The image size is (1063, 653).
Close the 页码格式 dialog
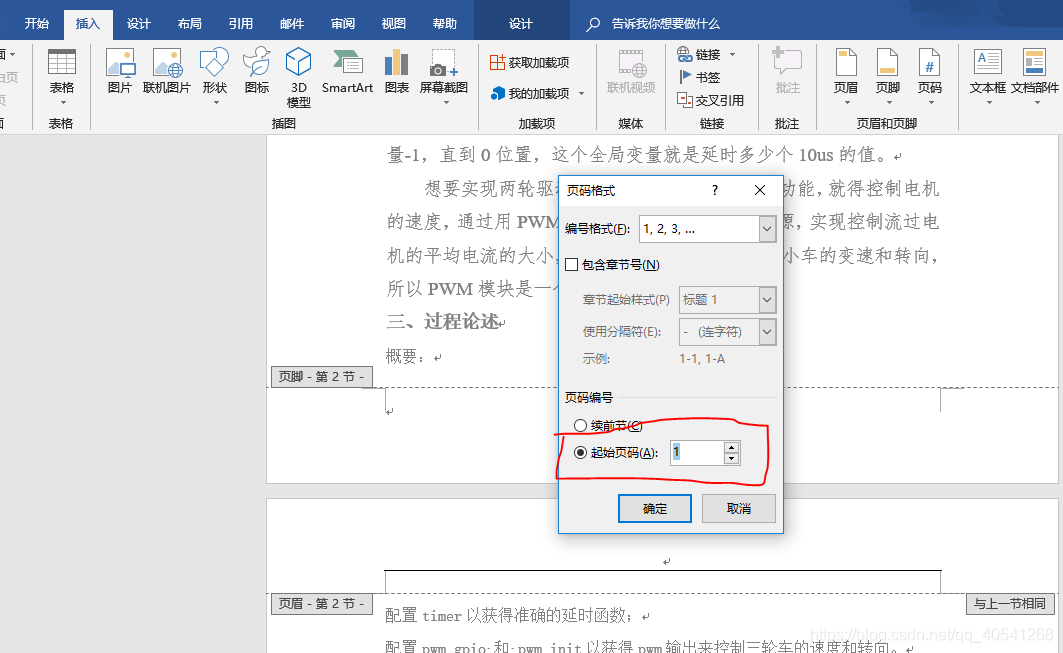tap(760, 191)
